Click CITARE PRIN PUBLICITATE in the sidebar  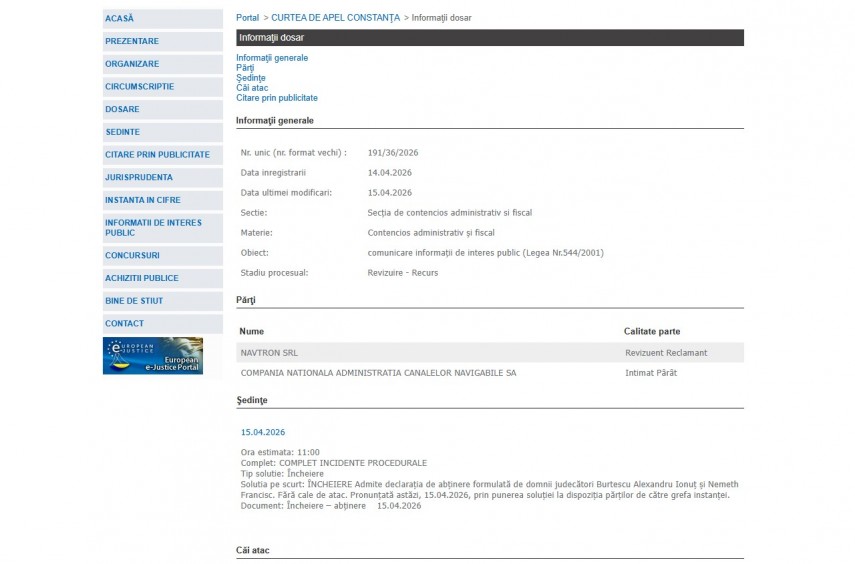point(157,155)
